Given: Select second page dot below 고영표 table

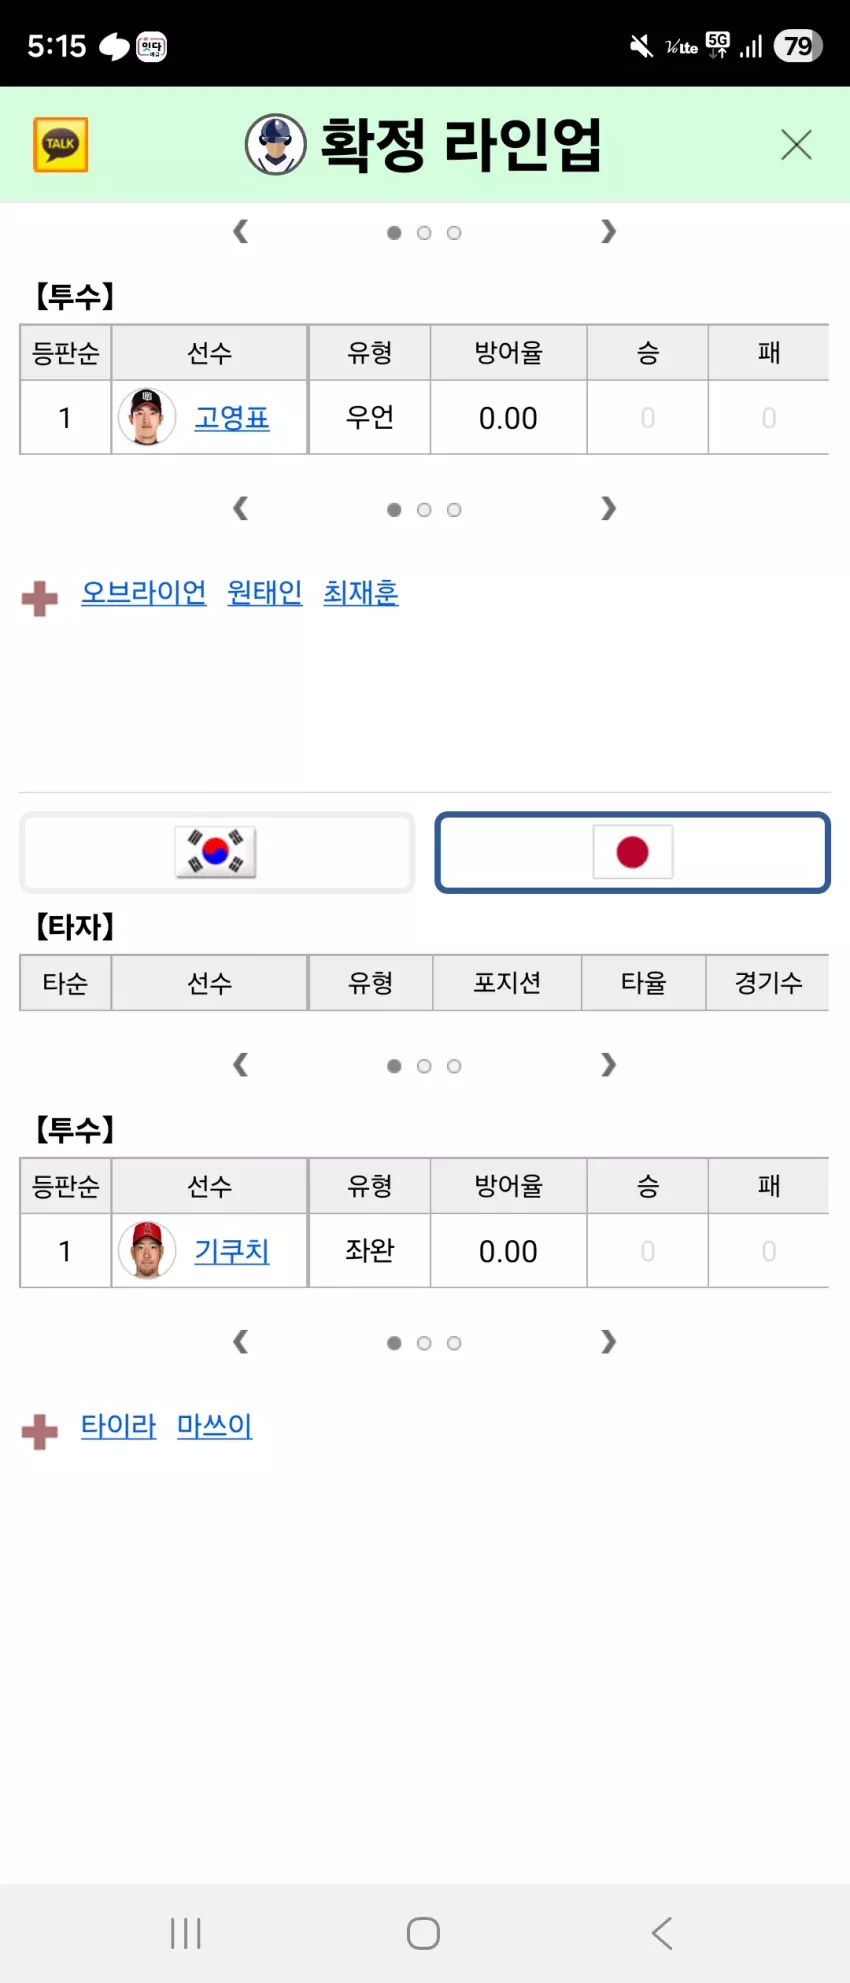Looking at the screenshot, I should click(x=424, y=510).
